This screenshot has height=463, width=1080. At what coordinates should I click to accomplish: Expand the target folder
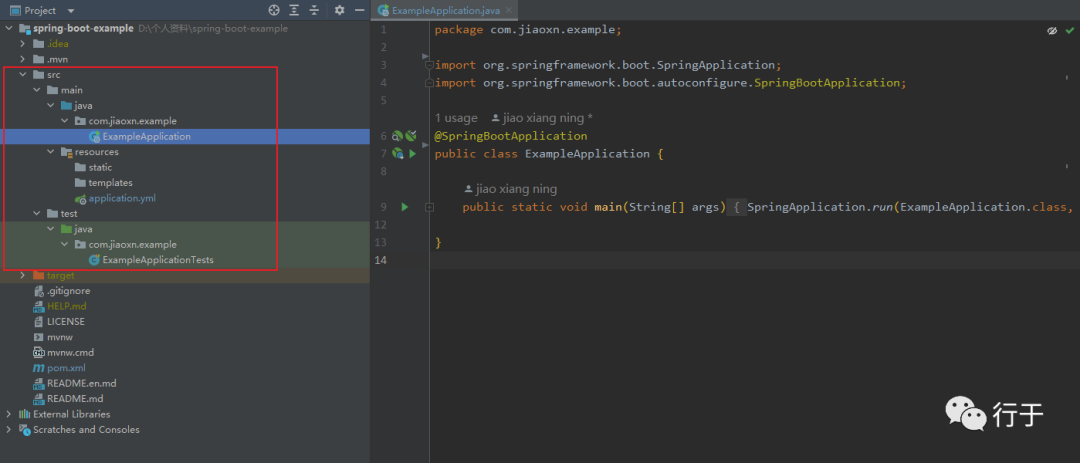click(x=23, y=275)
